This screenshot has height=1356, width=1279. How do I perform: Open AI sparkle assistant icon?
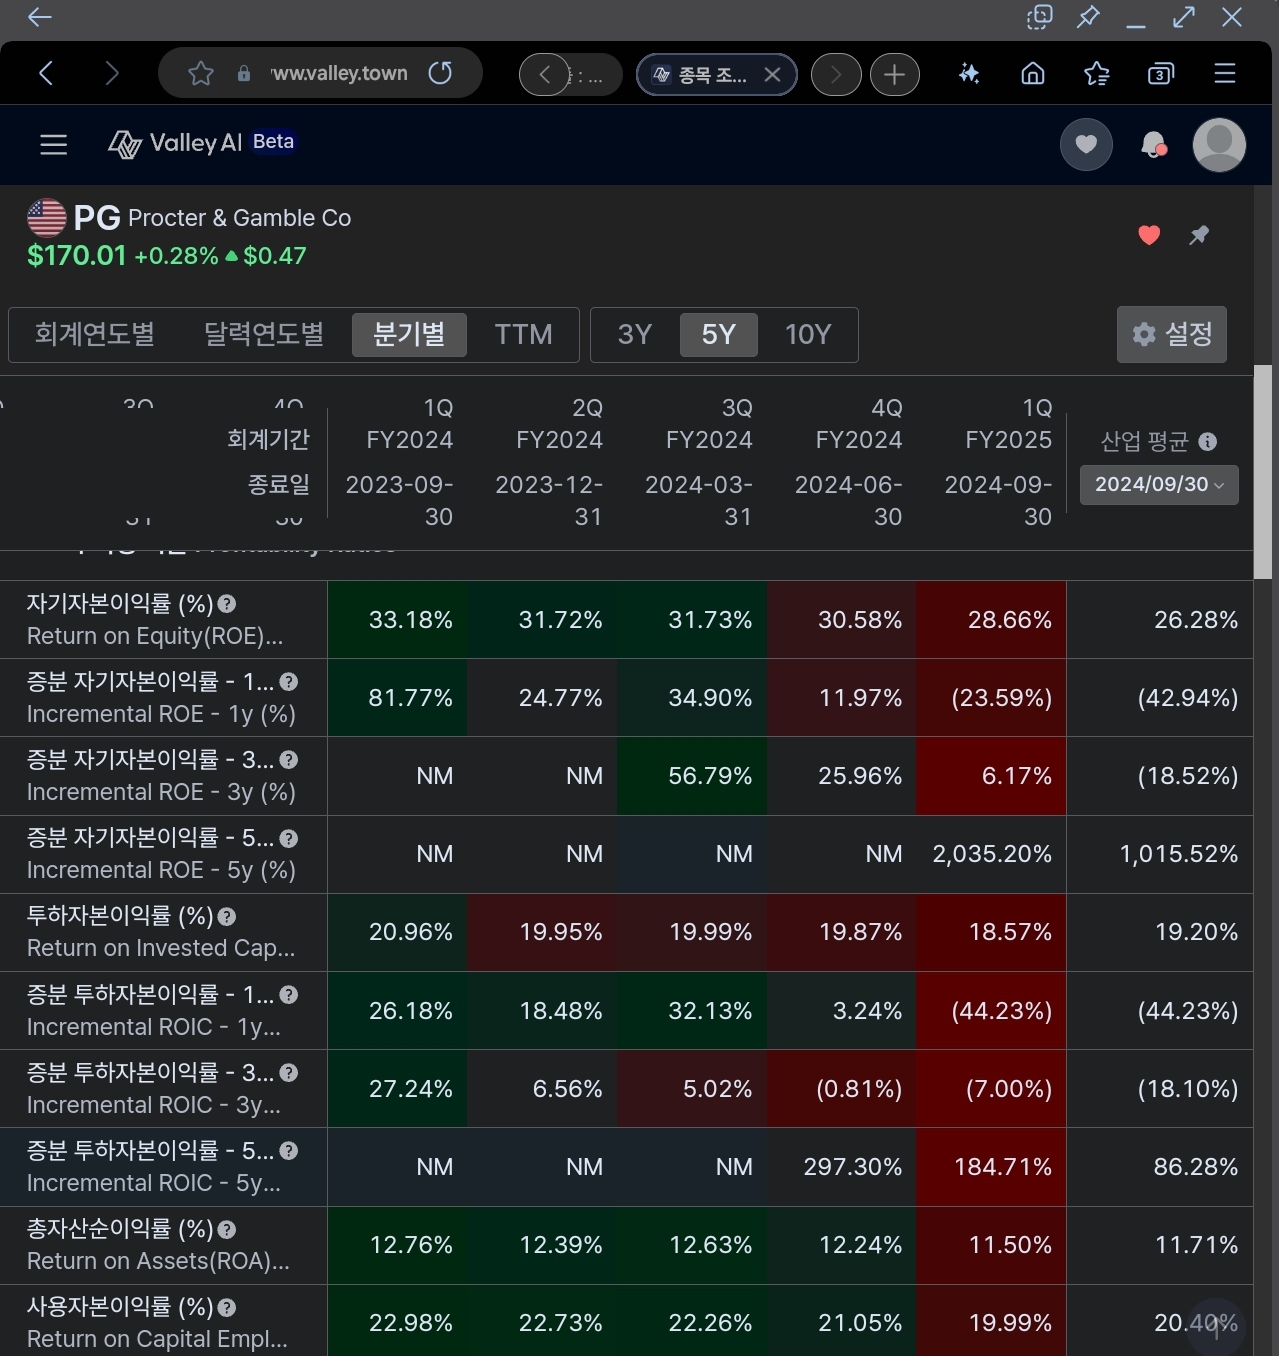coord(968,73)
